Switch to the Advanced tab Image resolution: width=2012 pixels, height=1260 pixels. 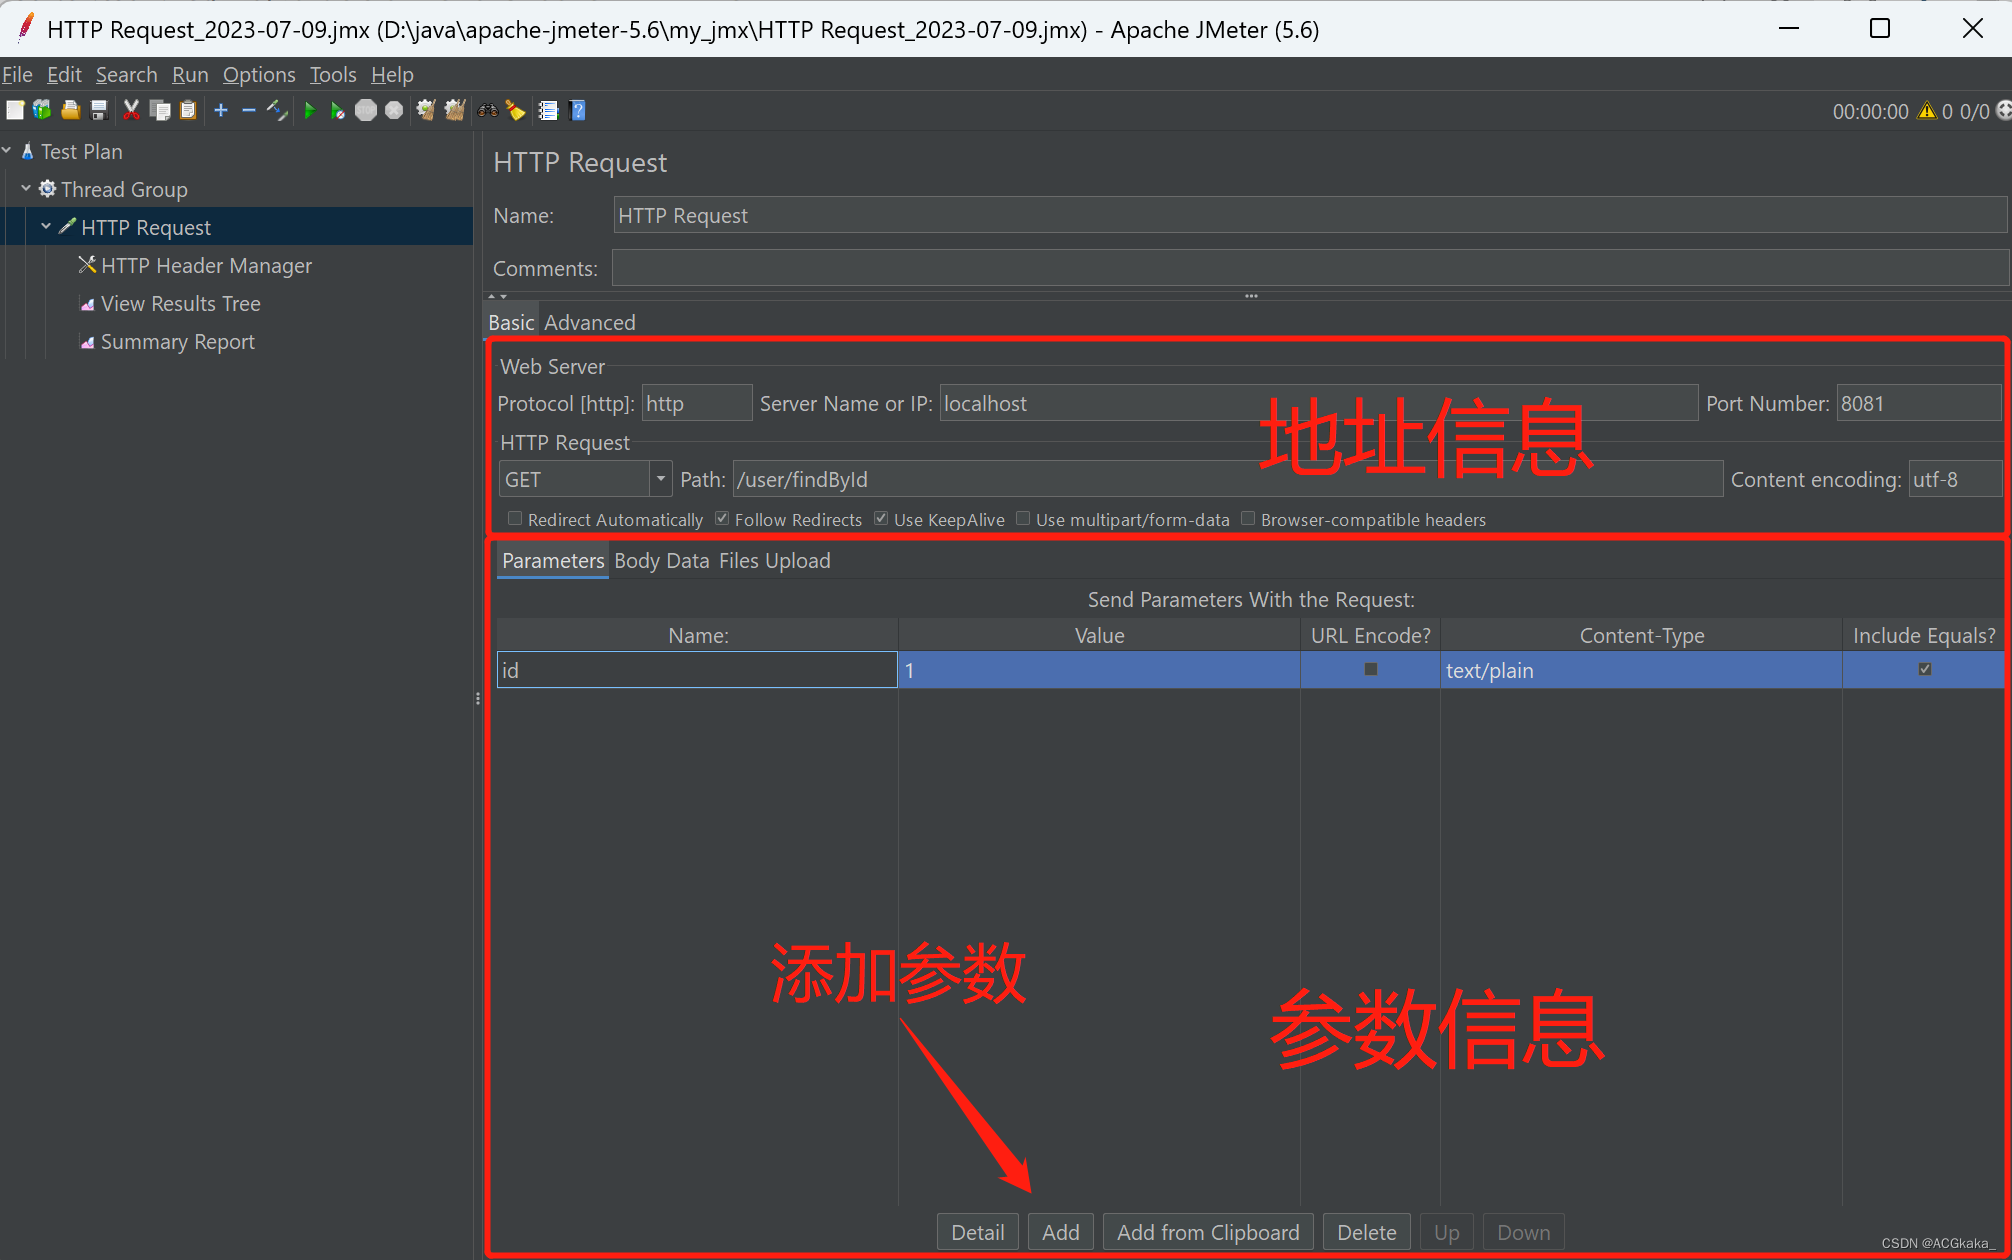(x=590, y=322)
